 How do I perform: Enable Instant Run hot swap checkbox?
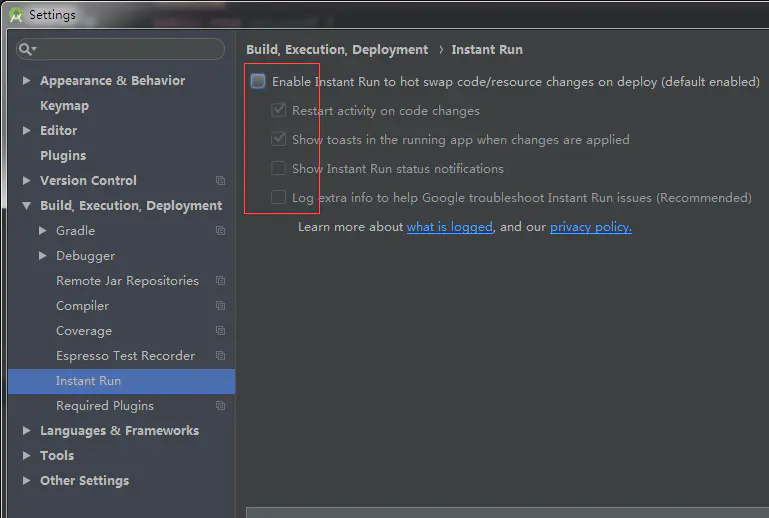coord(258,81)
